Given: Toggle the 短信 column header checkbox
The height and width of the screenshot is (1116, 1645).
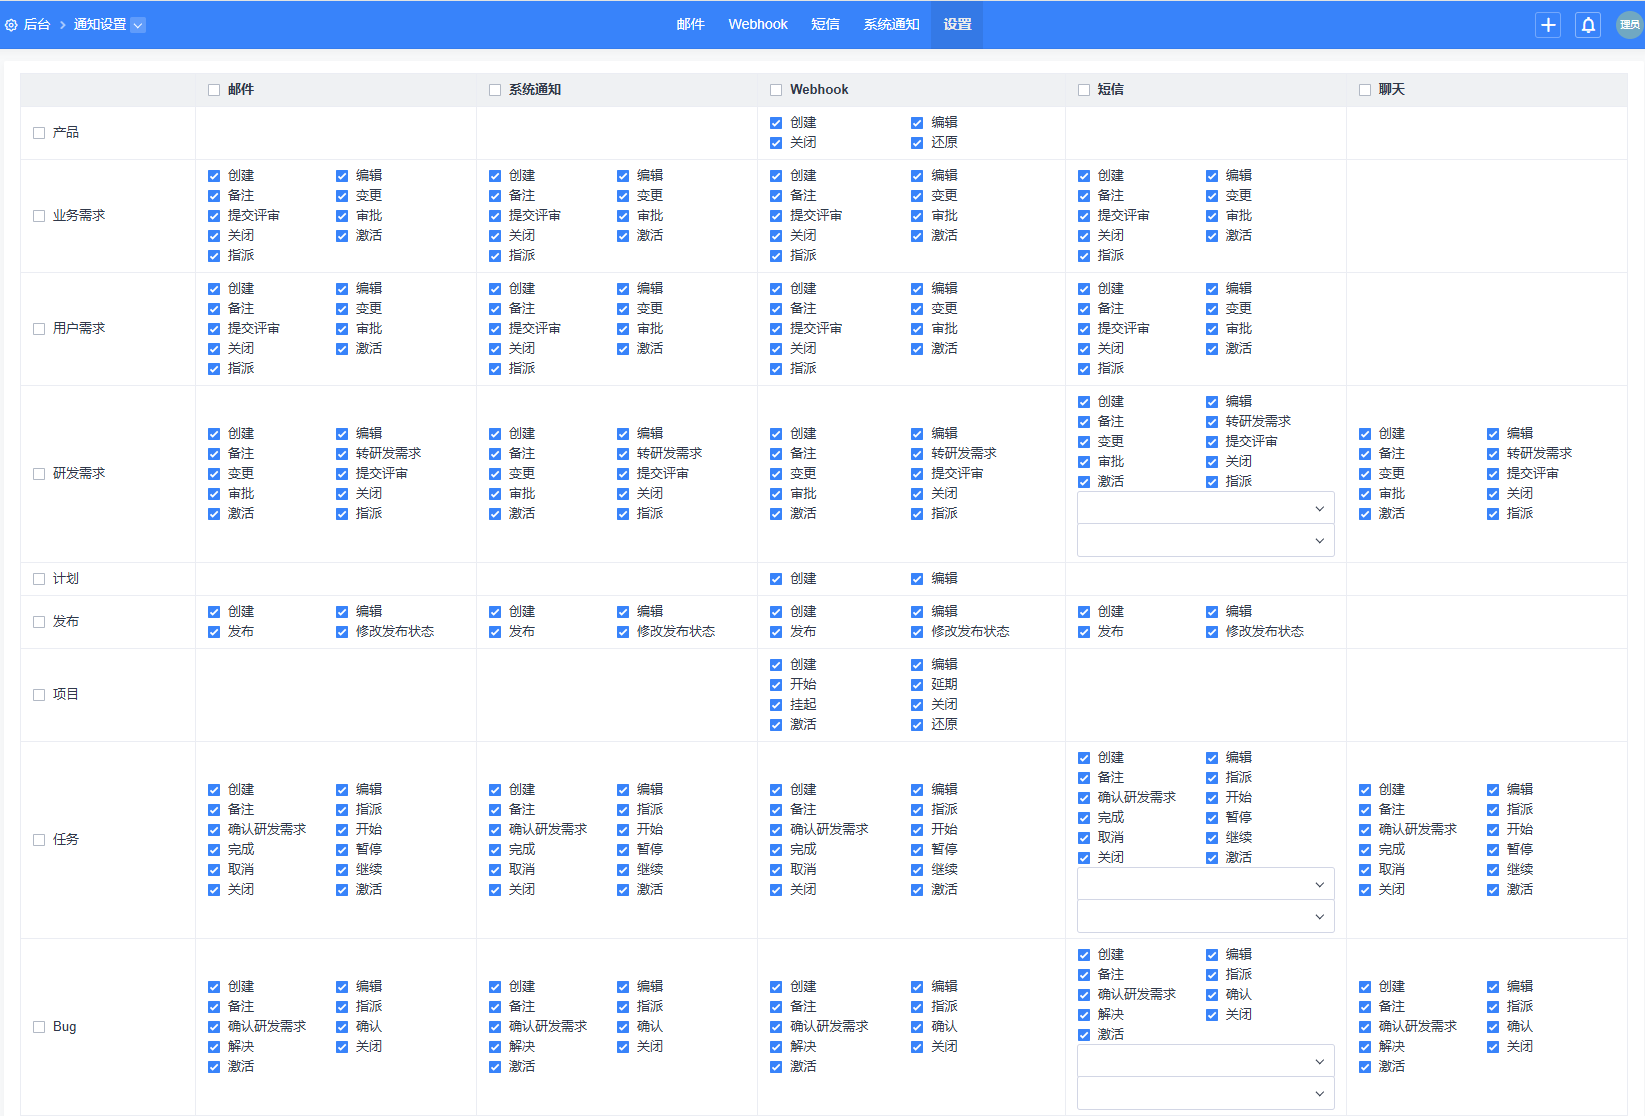Looking at the screenshot, I should pos(1084,90).
